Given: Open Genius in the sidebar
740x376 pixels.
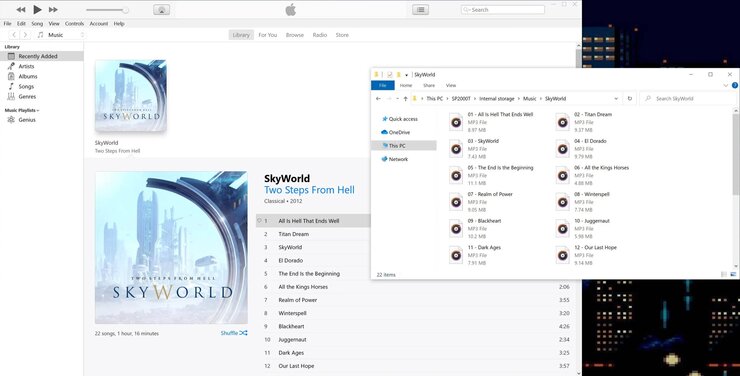Looking at the screenshot, I should 27,120.
